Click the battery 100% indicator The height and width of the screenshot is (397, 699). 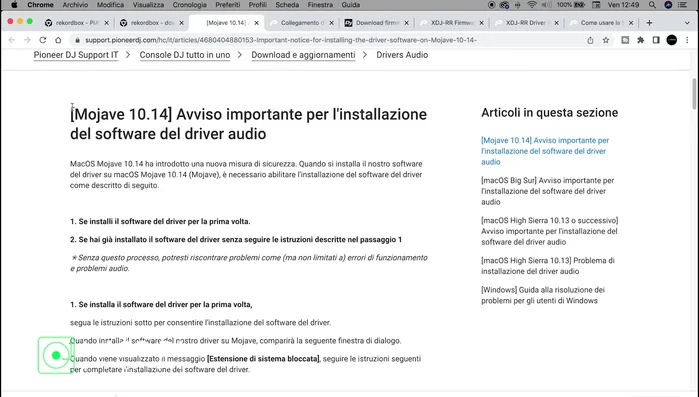571,5
